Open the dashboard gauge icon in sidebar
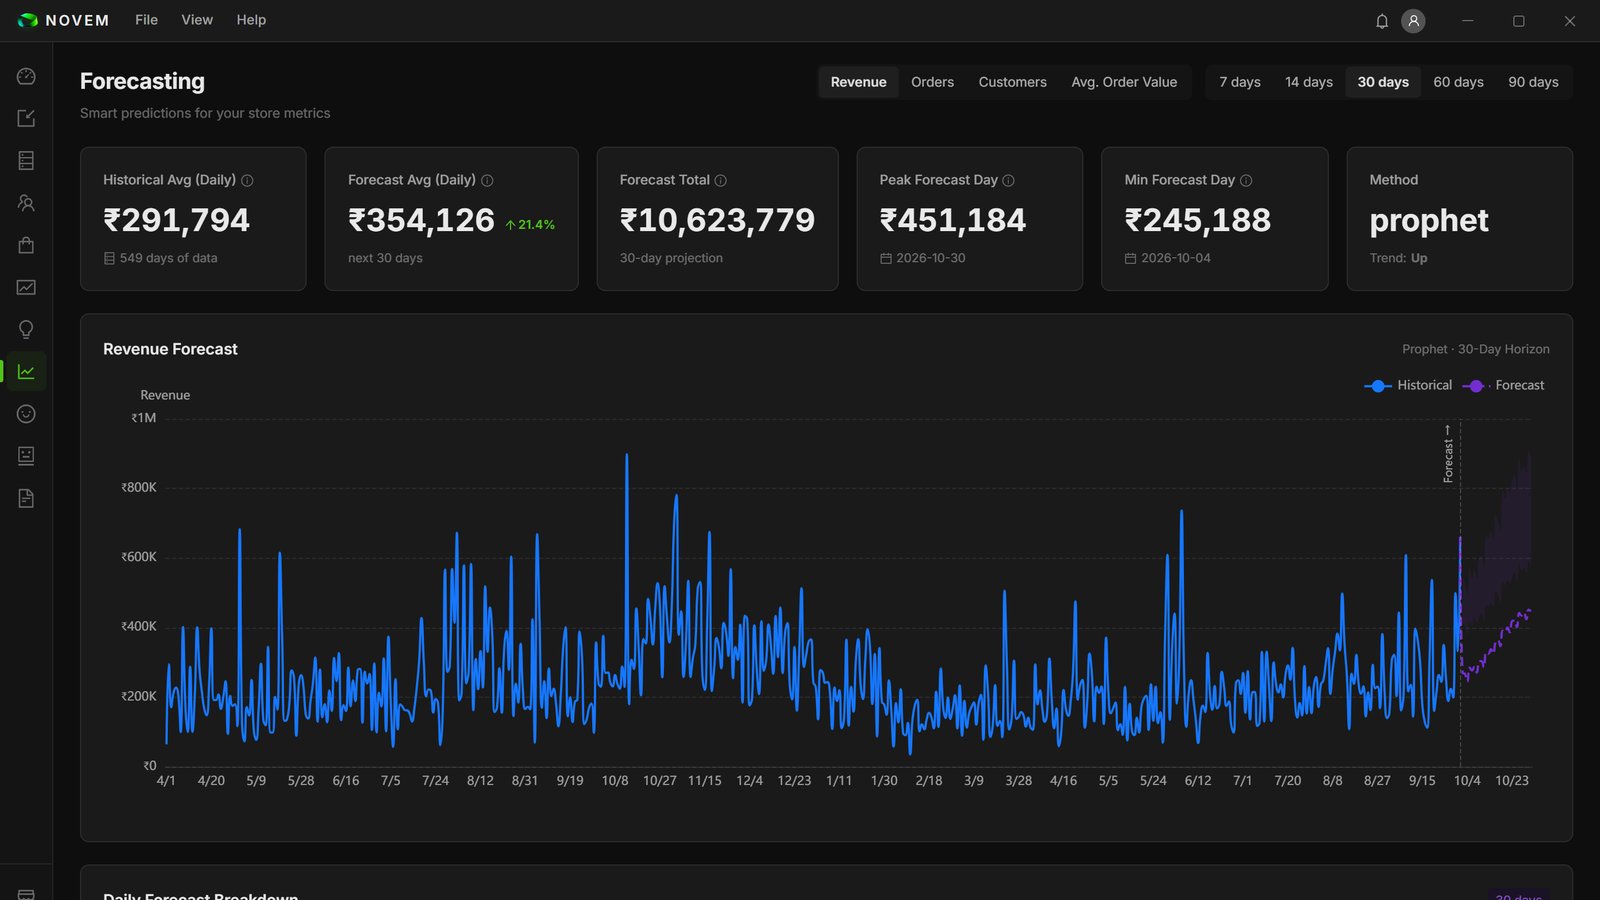This screenshot has height=900, width=1600. 26,76
